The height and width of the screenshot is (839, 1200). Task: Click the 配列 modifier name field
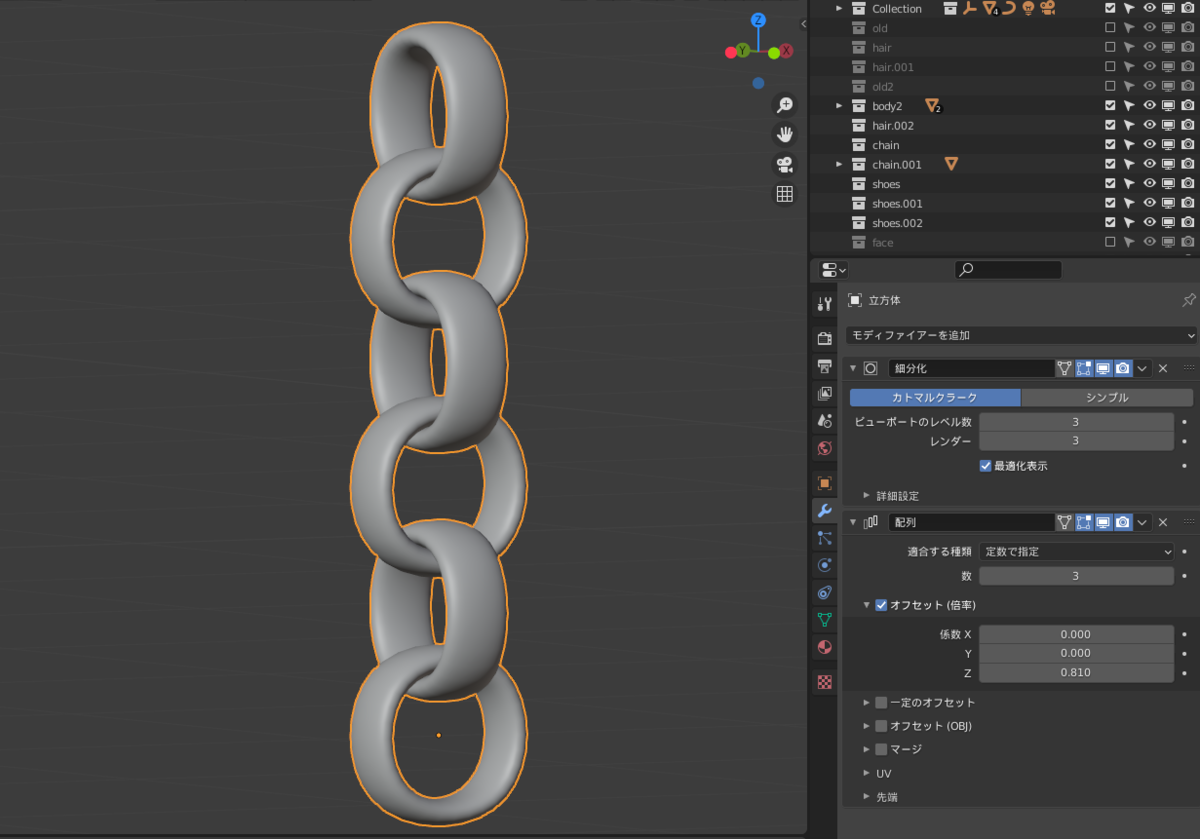(970, 522)
